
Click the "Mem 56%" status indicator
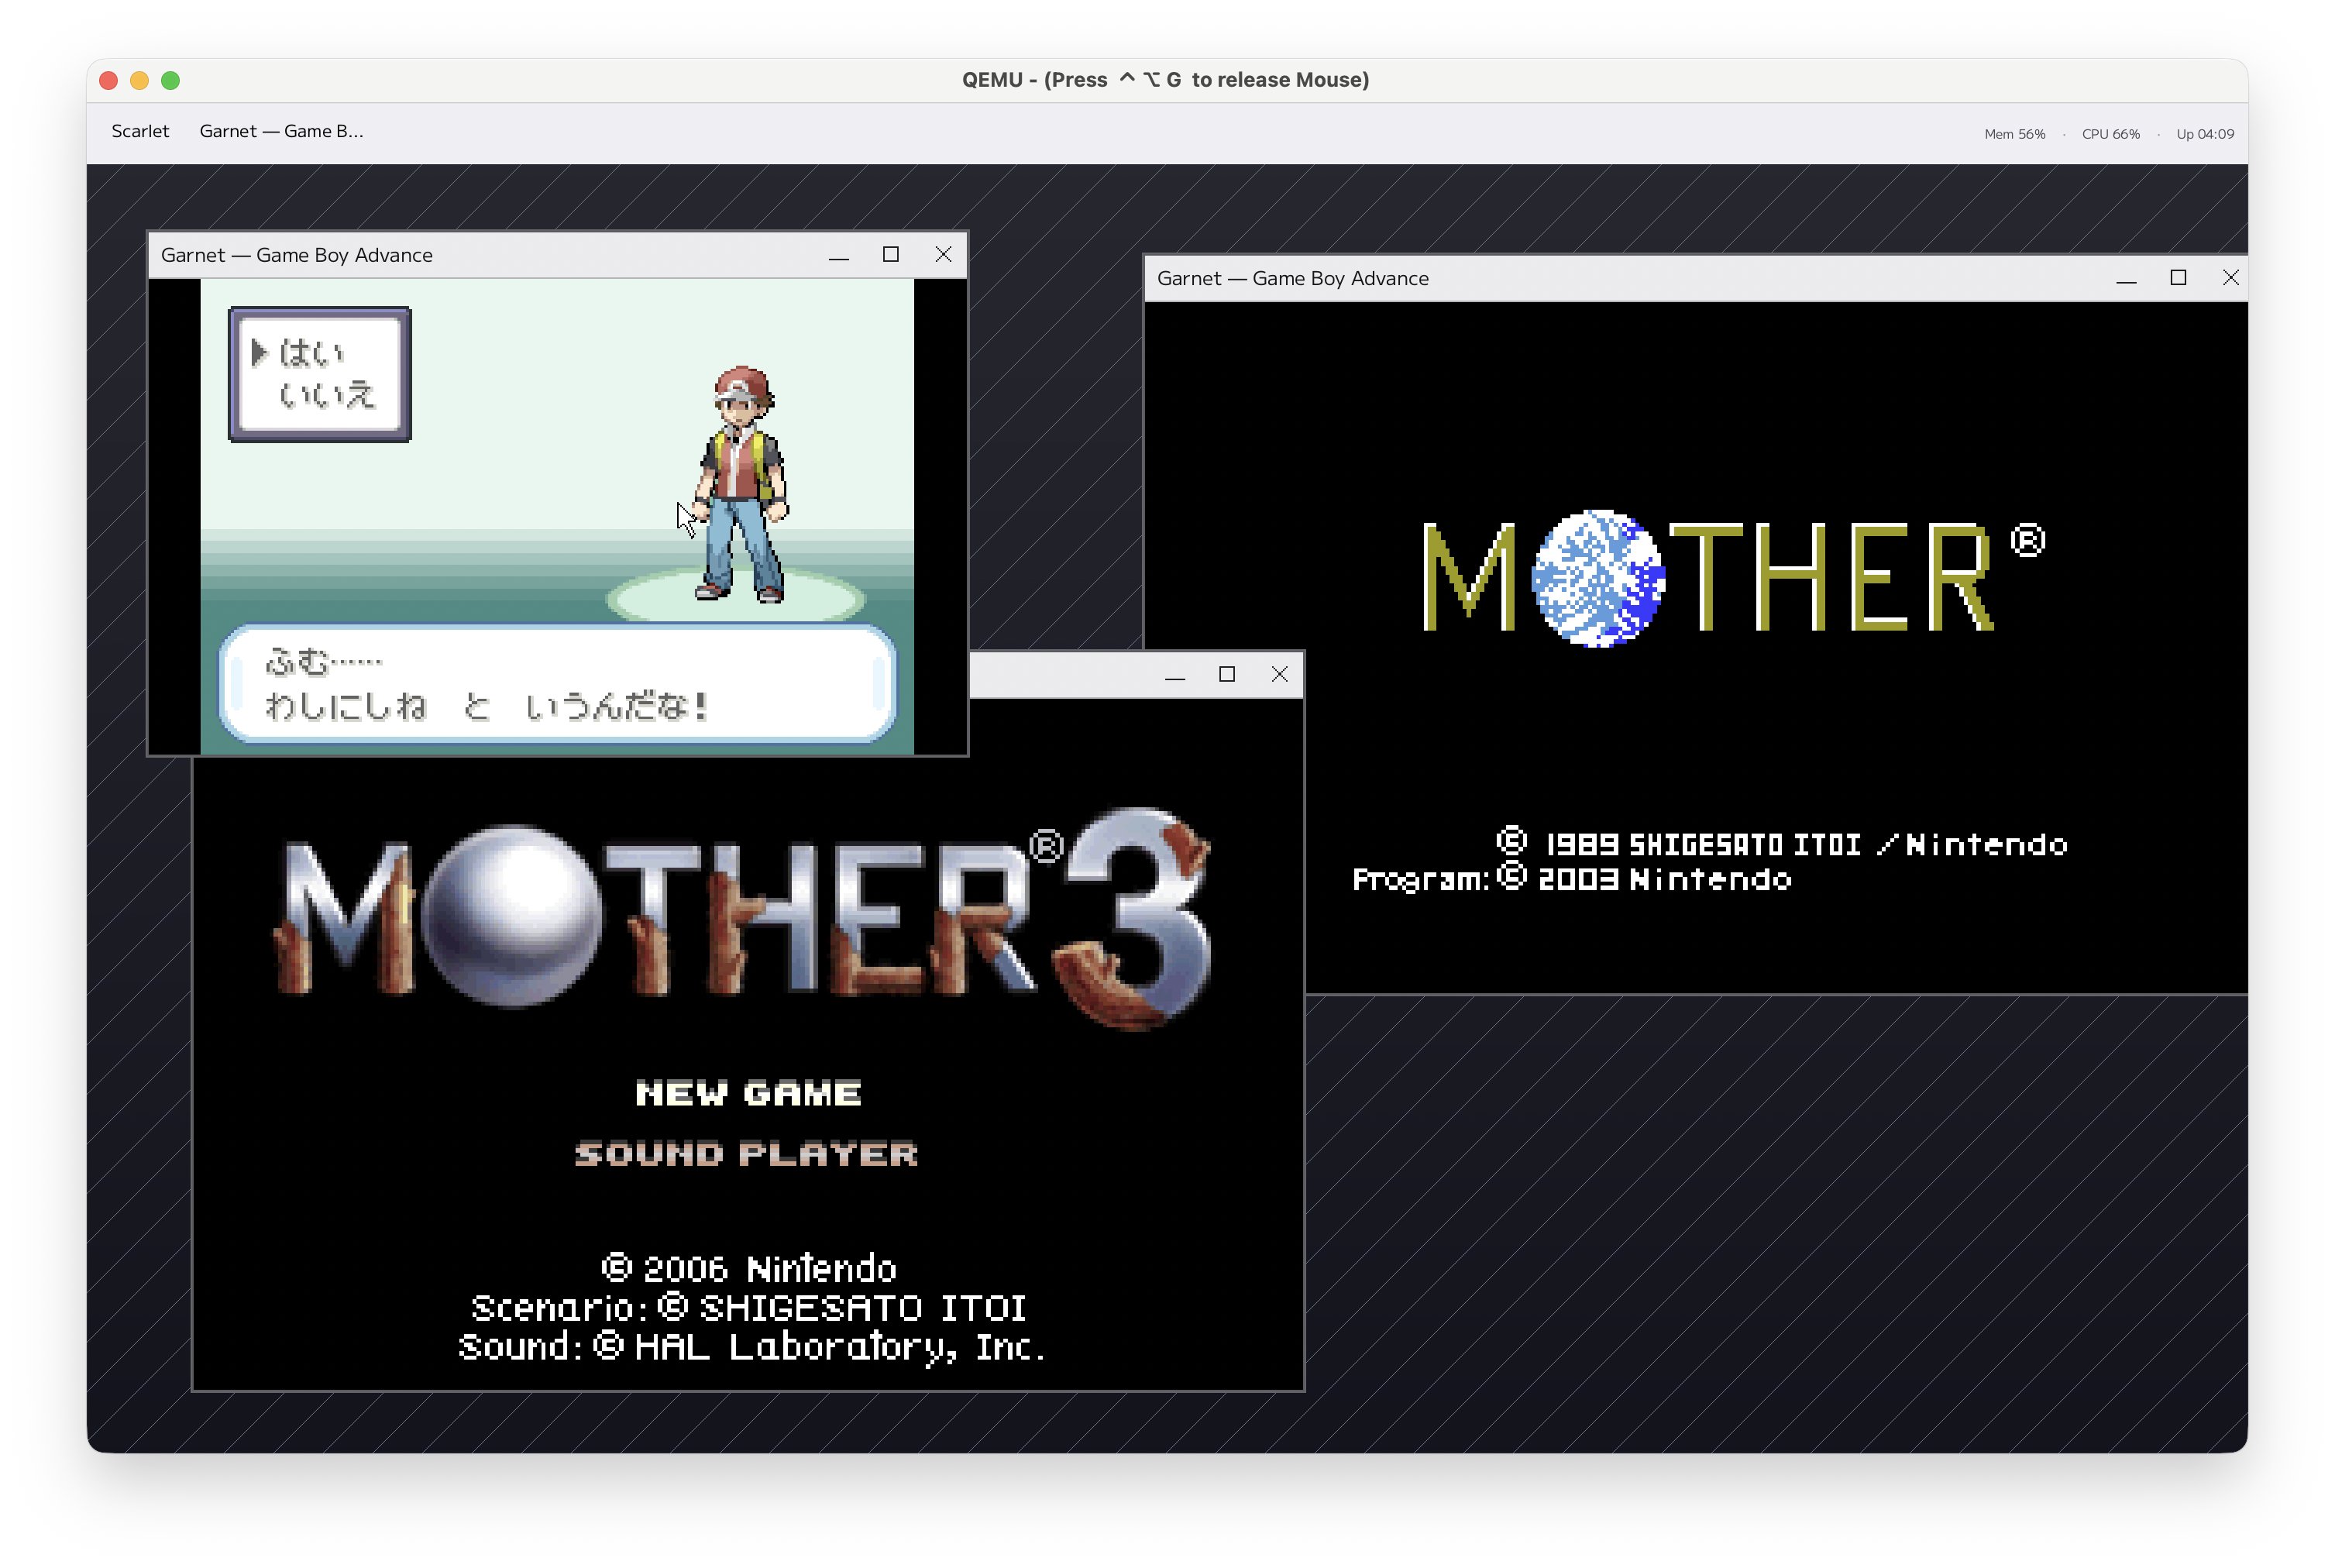point(2014,134)
